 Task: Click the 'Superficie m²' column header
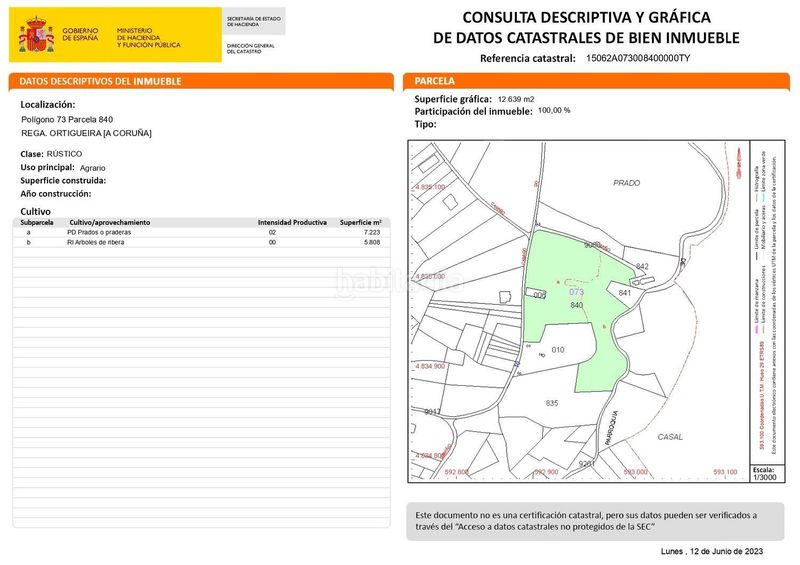(361, 223)
